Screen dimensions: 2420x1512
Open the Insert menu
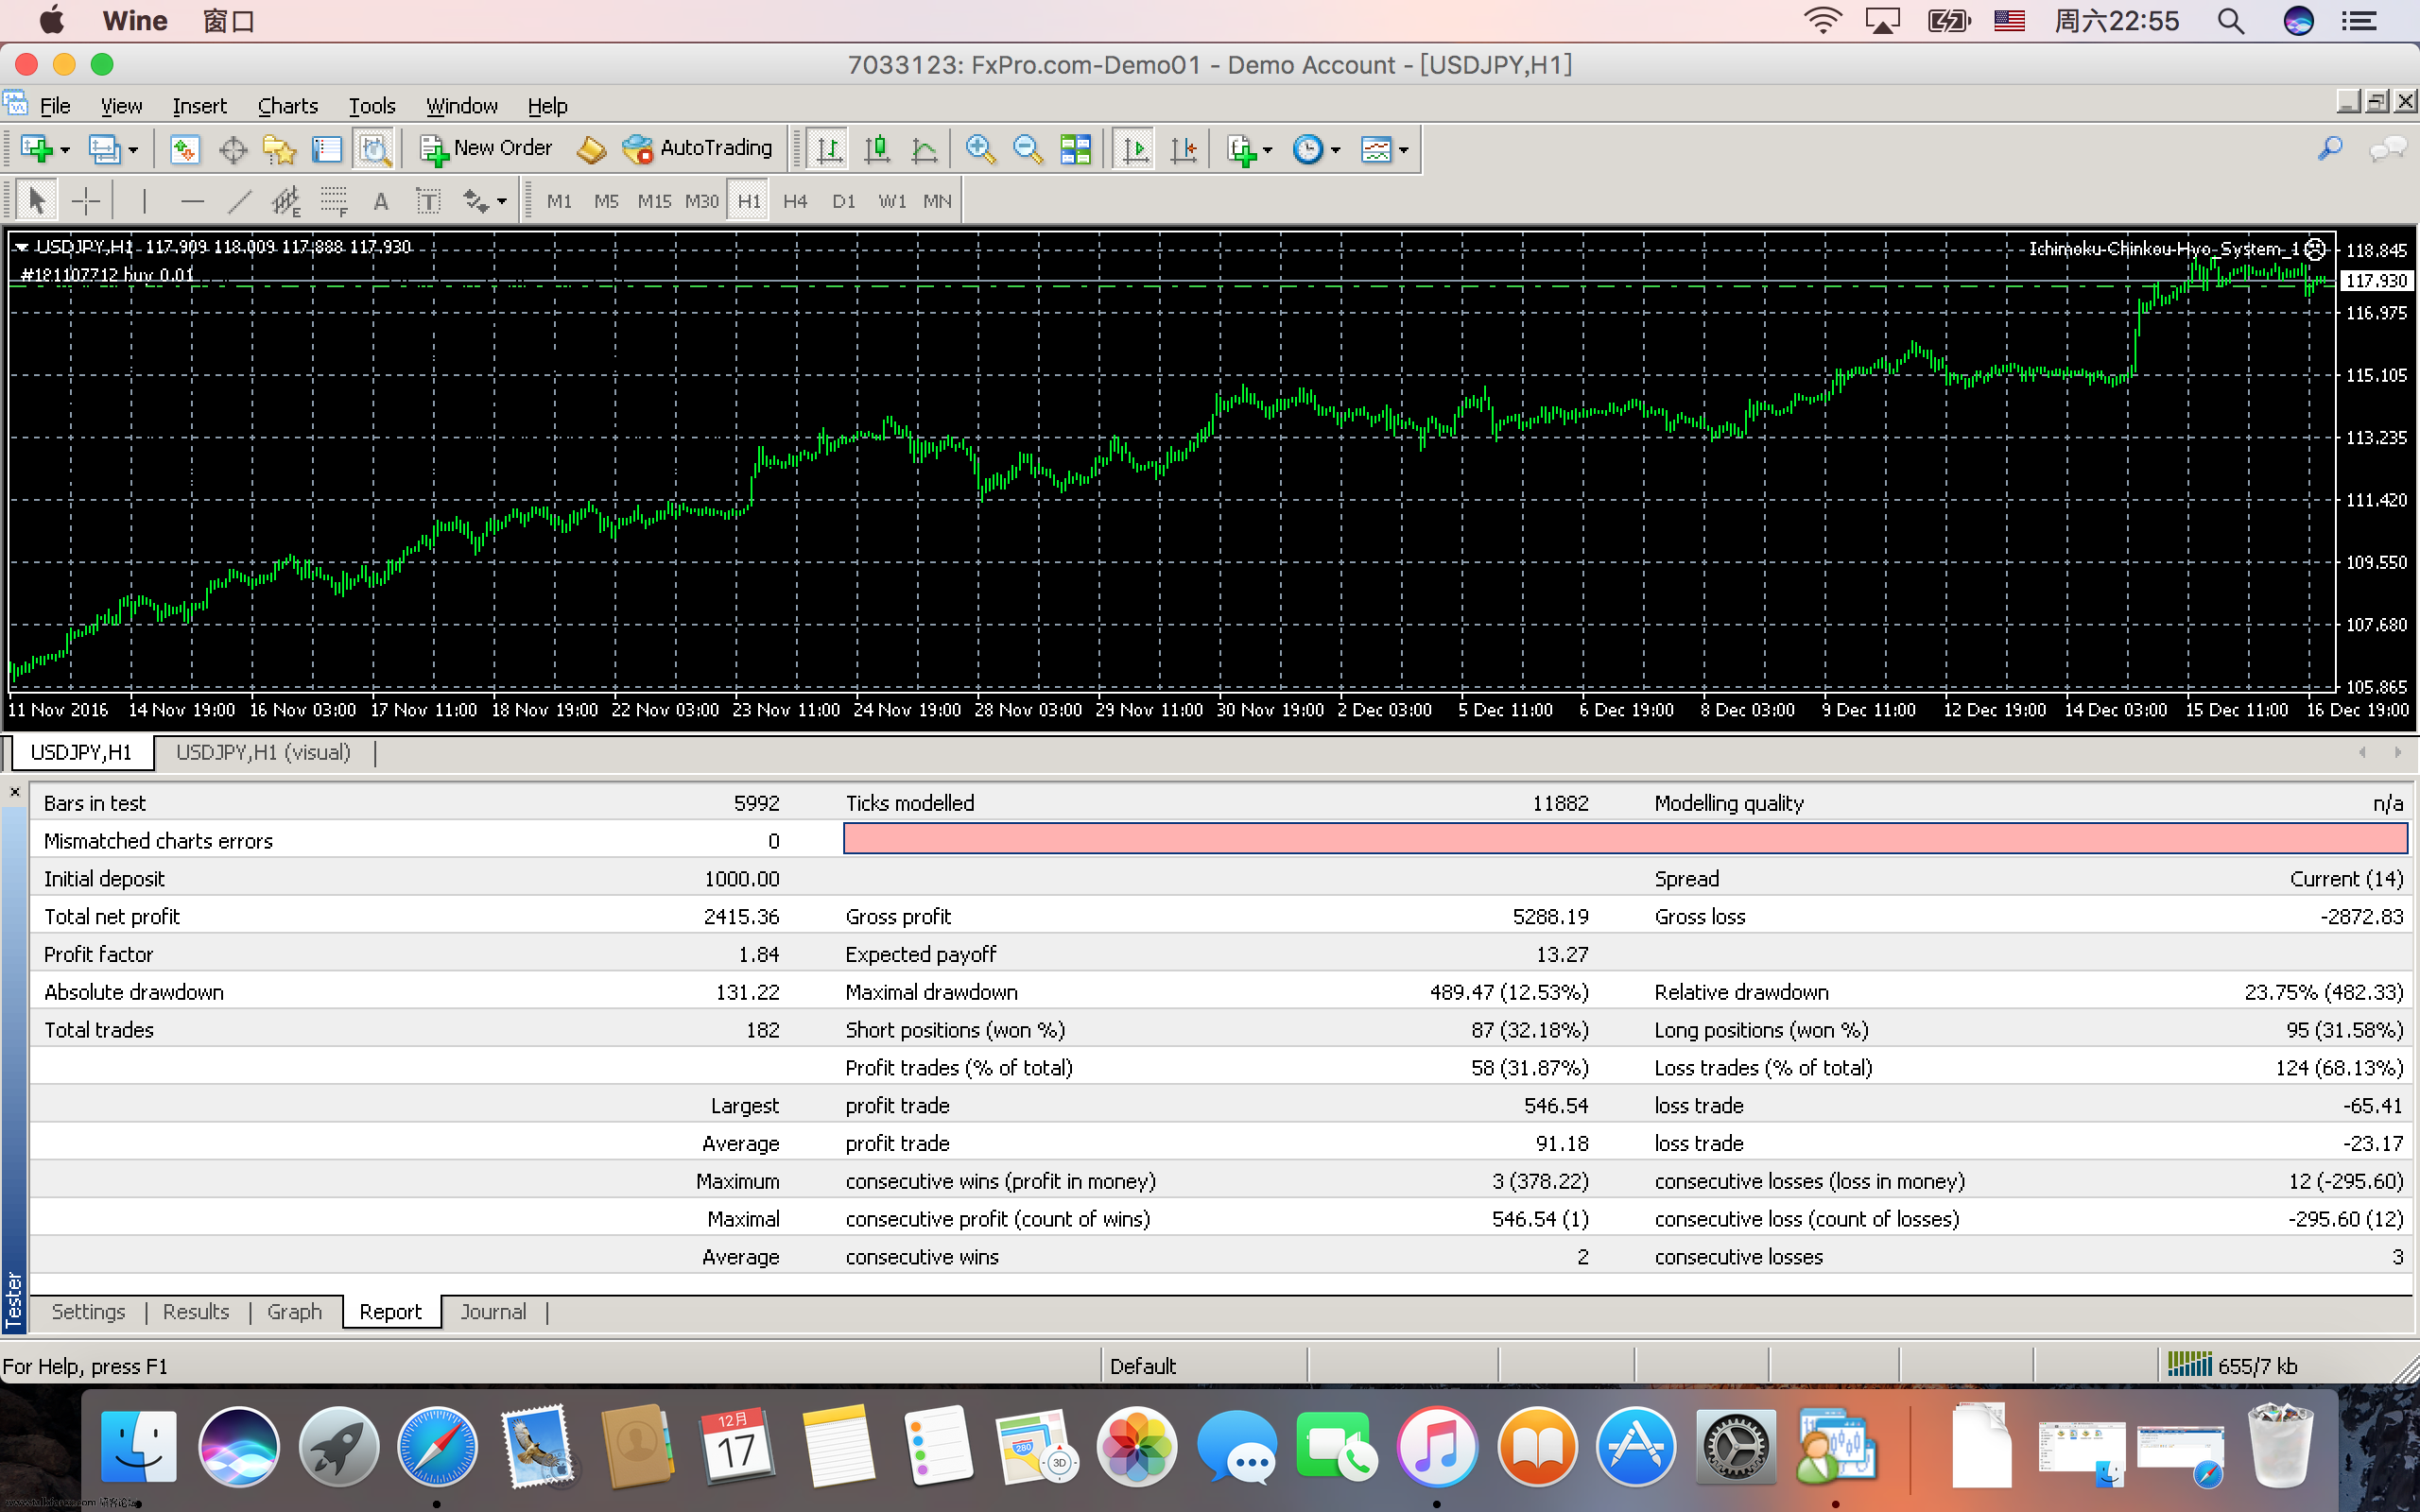click(x=199, y=105)
